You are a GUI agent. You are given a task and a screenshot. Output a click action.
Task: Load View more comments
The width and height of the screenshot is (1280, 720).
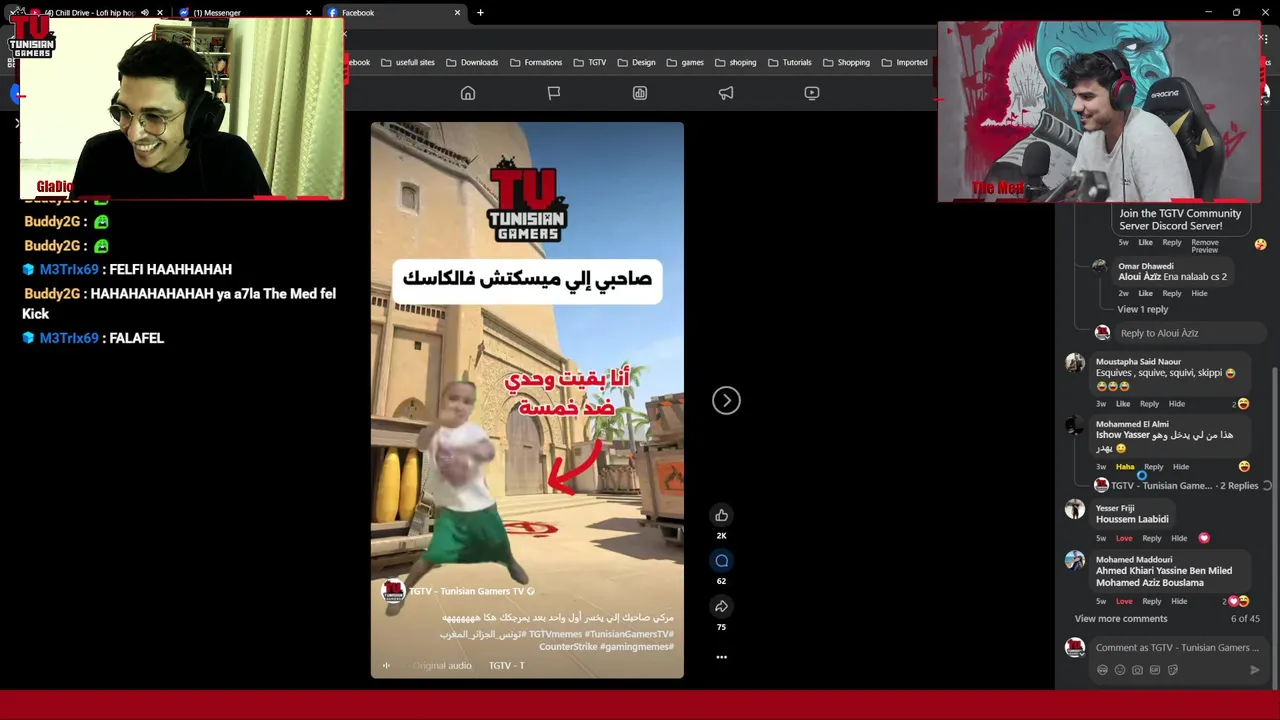pos(1121,619)
